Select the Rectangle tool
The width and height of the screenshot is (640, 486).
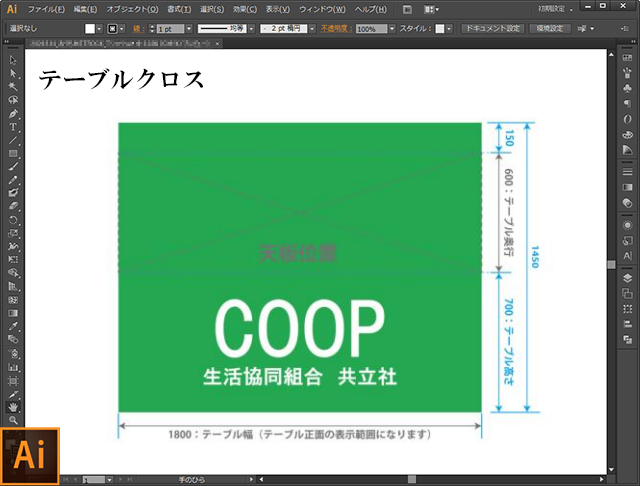click(13, 153)
